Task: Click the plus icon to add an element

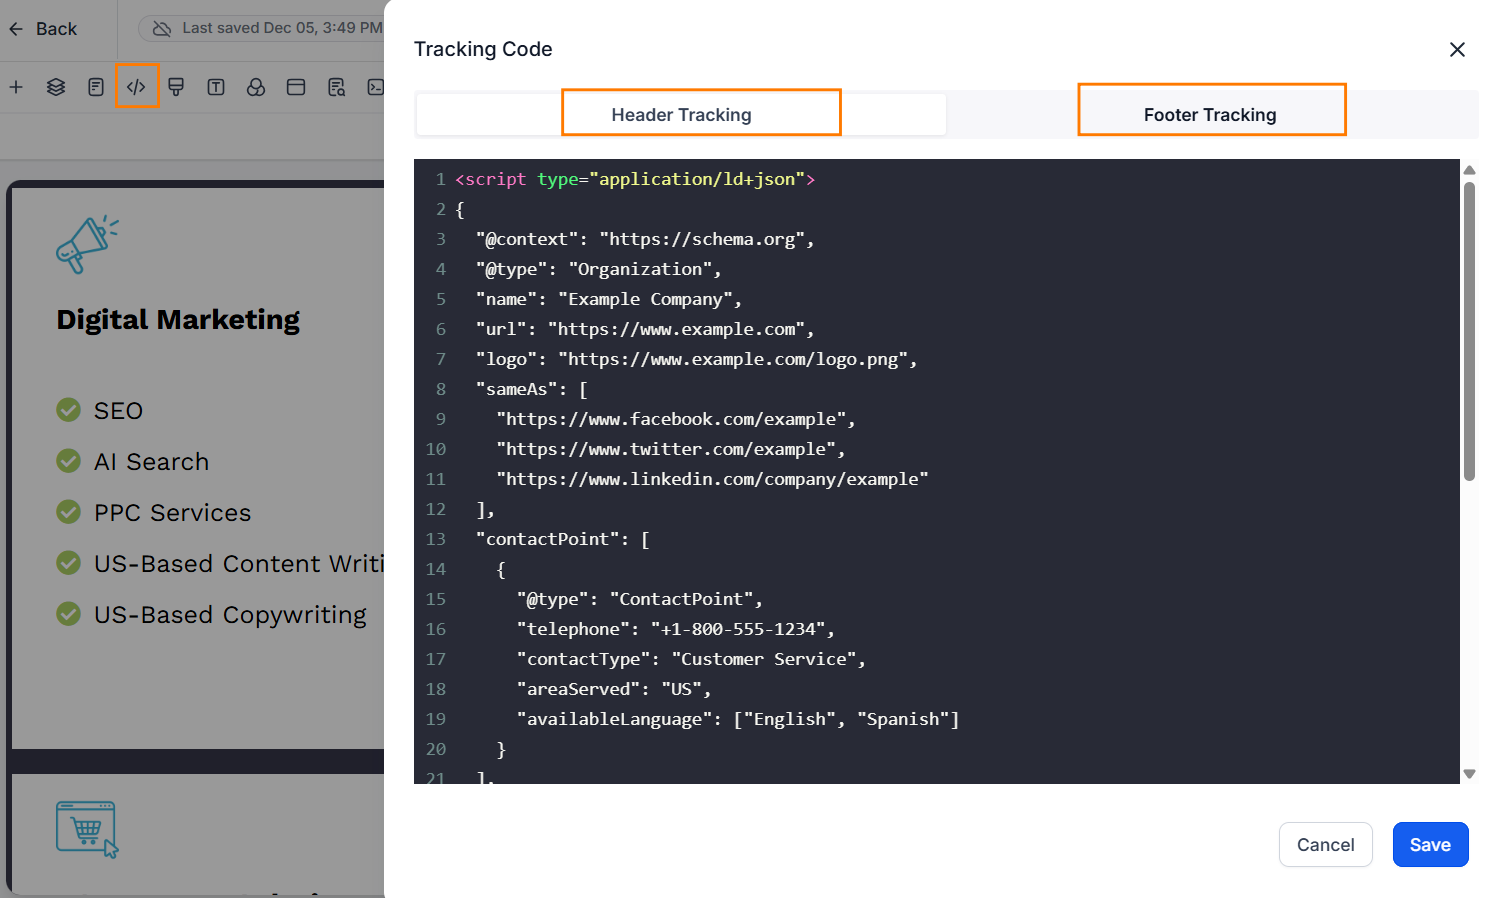Action: 16,87
